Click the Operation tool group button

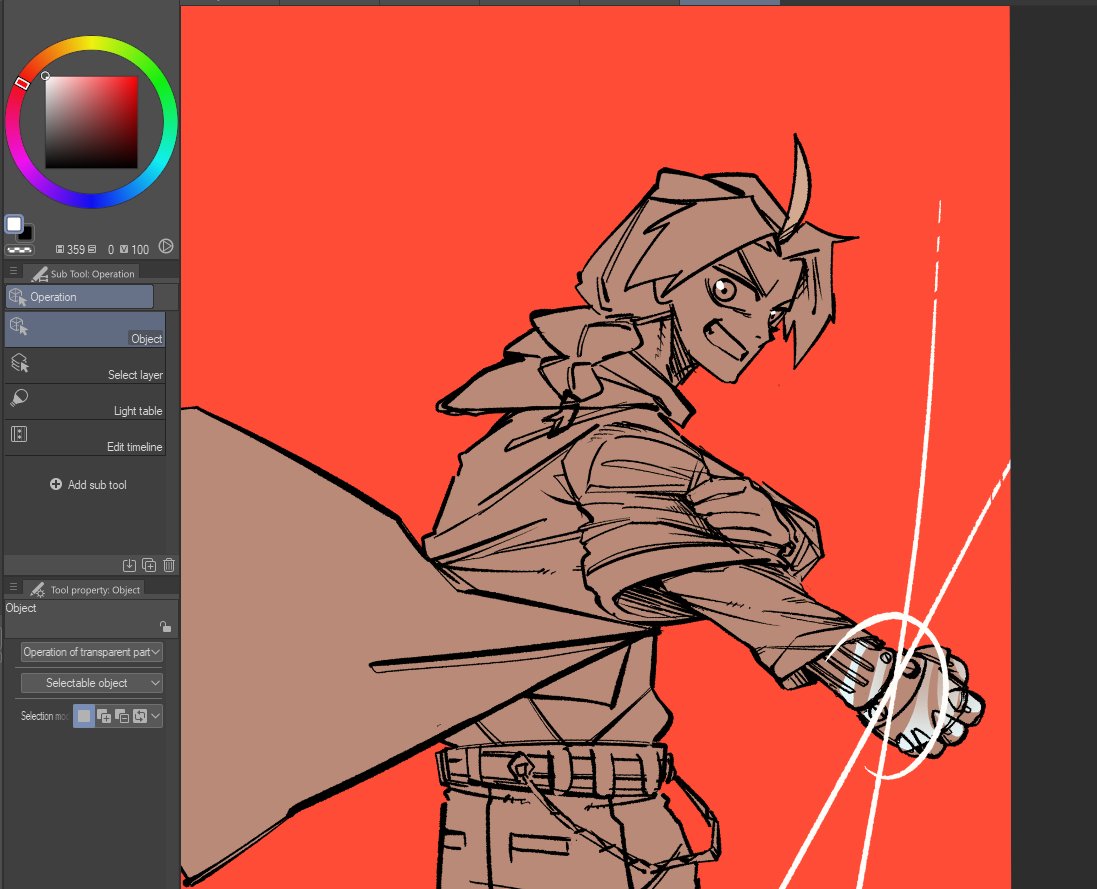[79, 297]
